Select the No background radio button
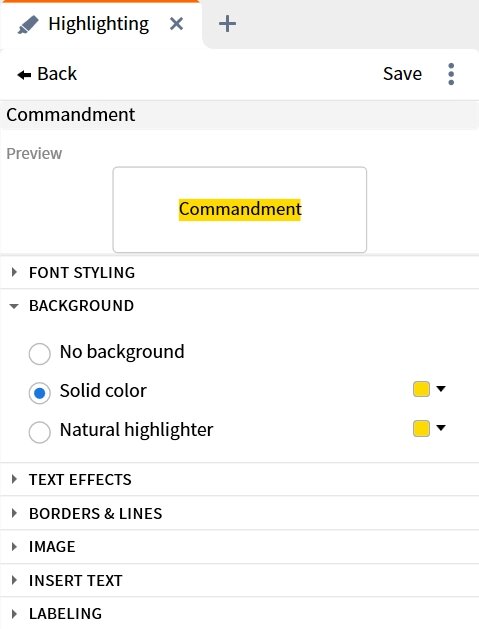 pyautogui.click(x=40, y=353)
